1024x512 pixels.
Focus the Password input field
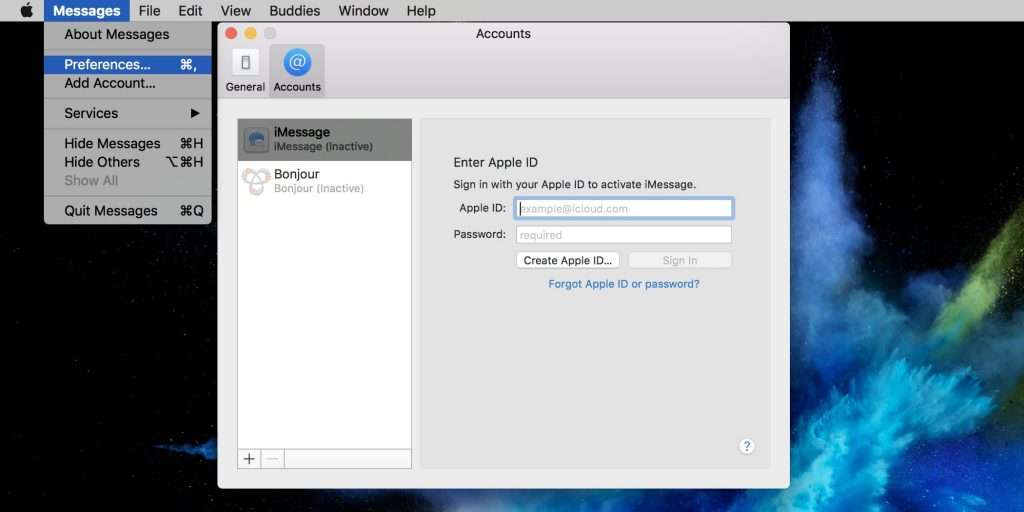(624, 234)
